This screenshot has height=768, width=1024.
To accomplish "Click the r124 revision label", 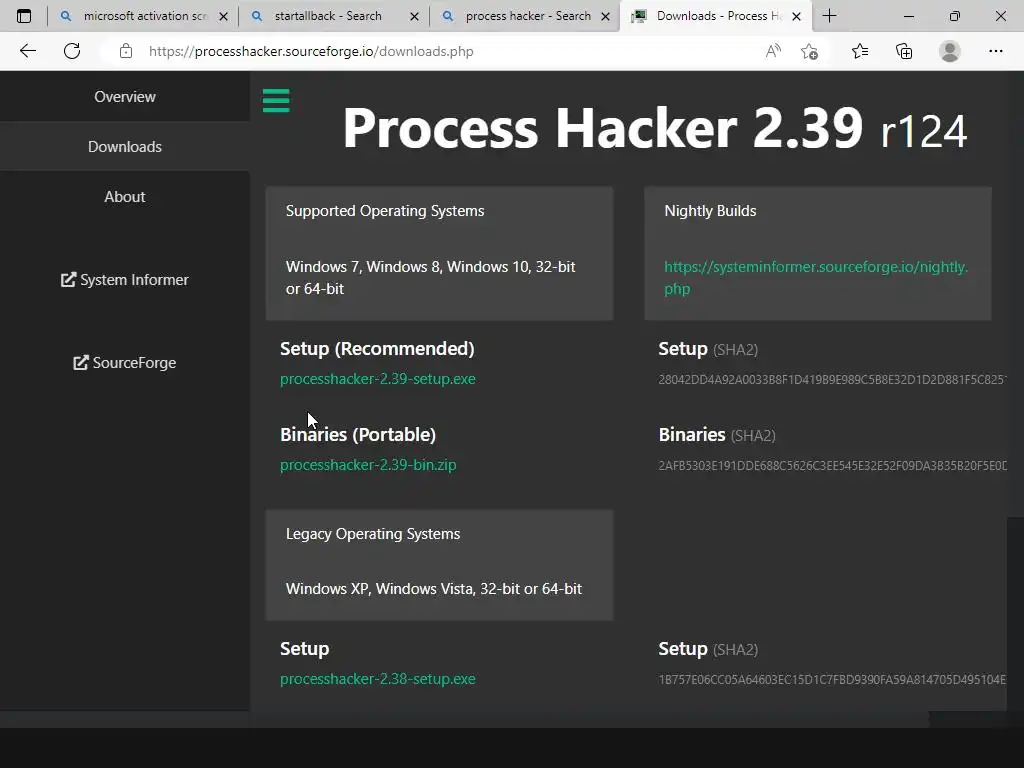I will click(924, 131).
